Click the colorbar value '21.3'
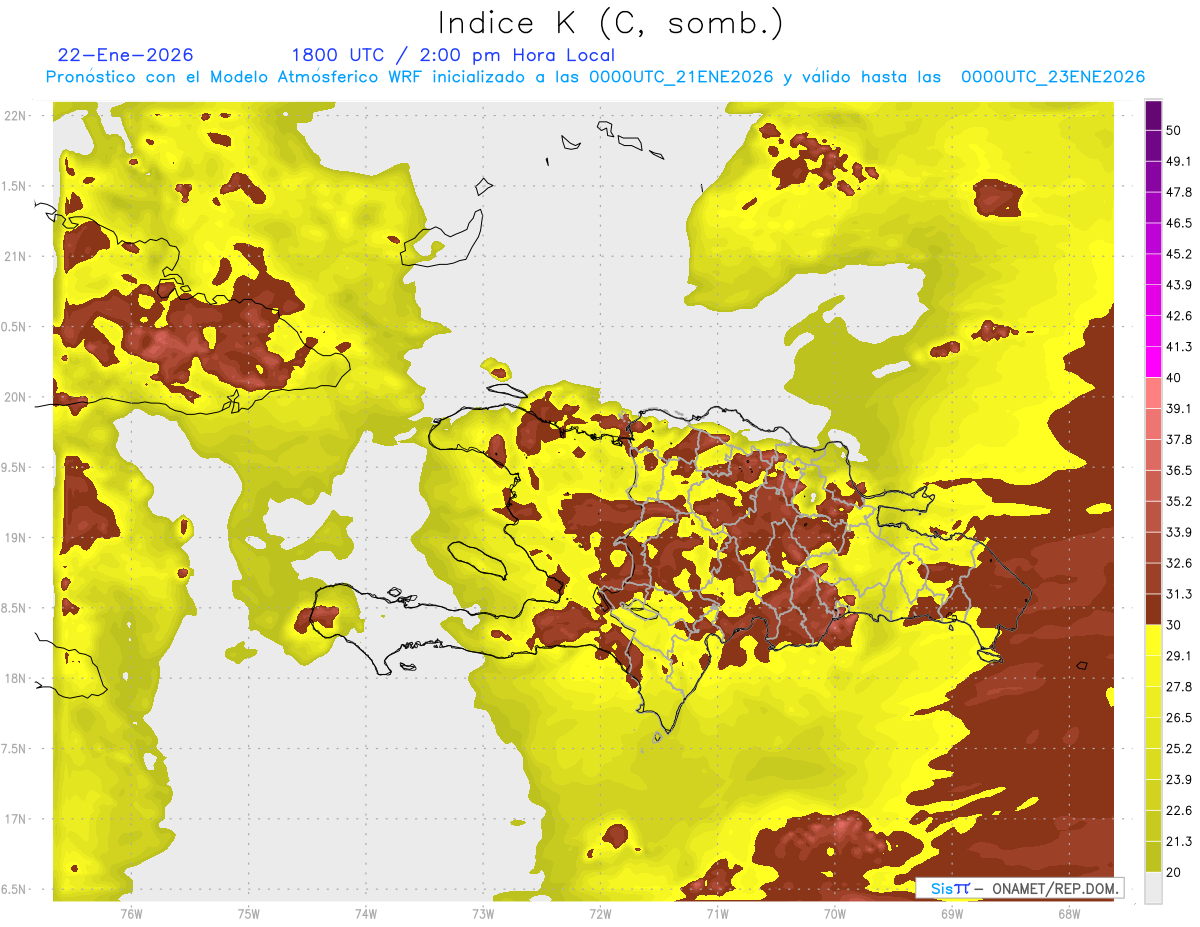The height and width of the screenshot is (927, 1200). click(x=1179, y=842)
